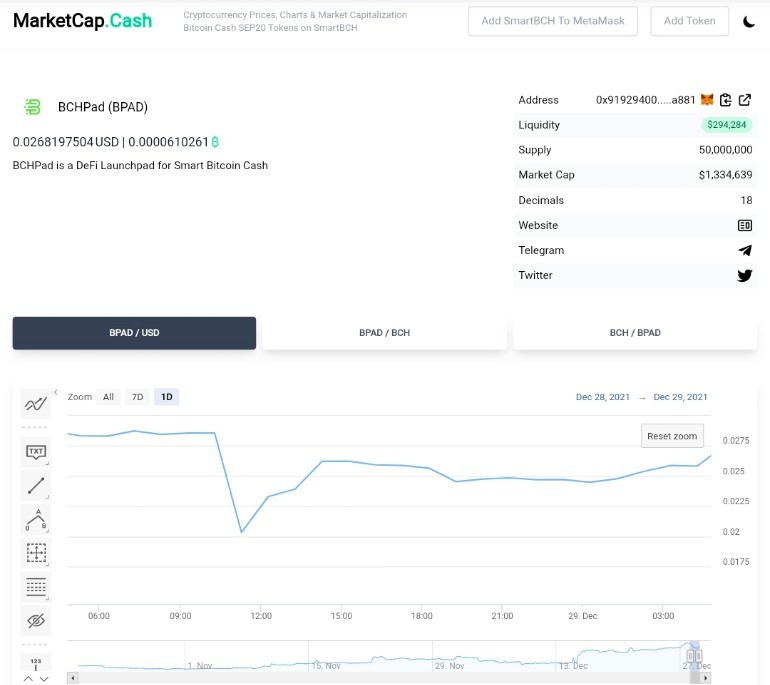Click navigator scrollbar left arrow

click(x=73, y=678)
